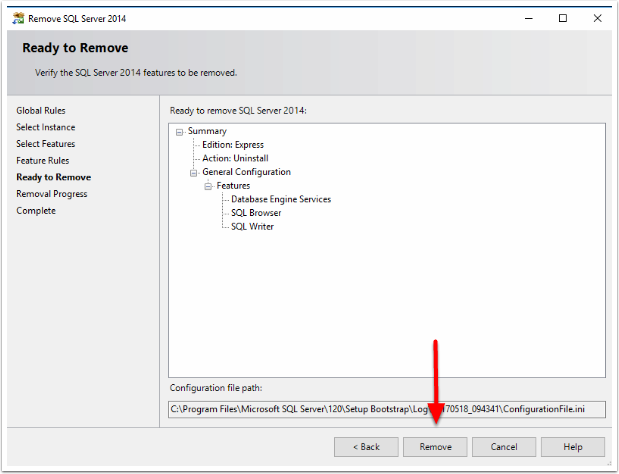Click the Summary label in tree
The image size is (619, 474).
coord(207,131)
